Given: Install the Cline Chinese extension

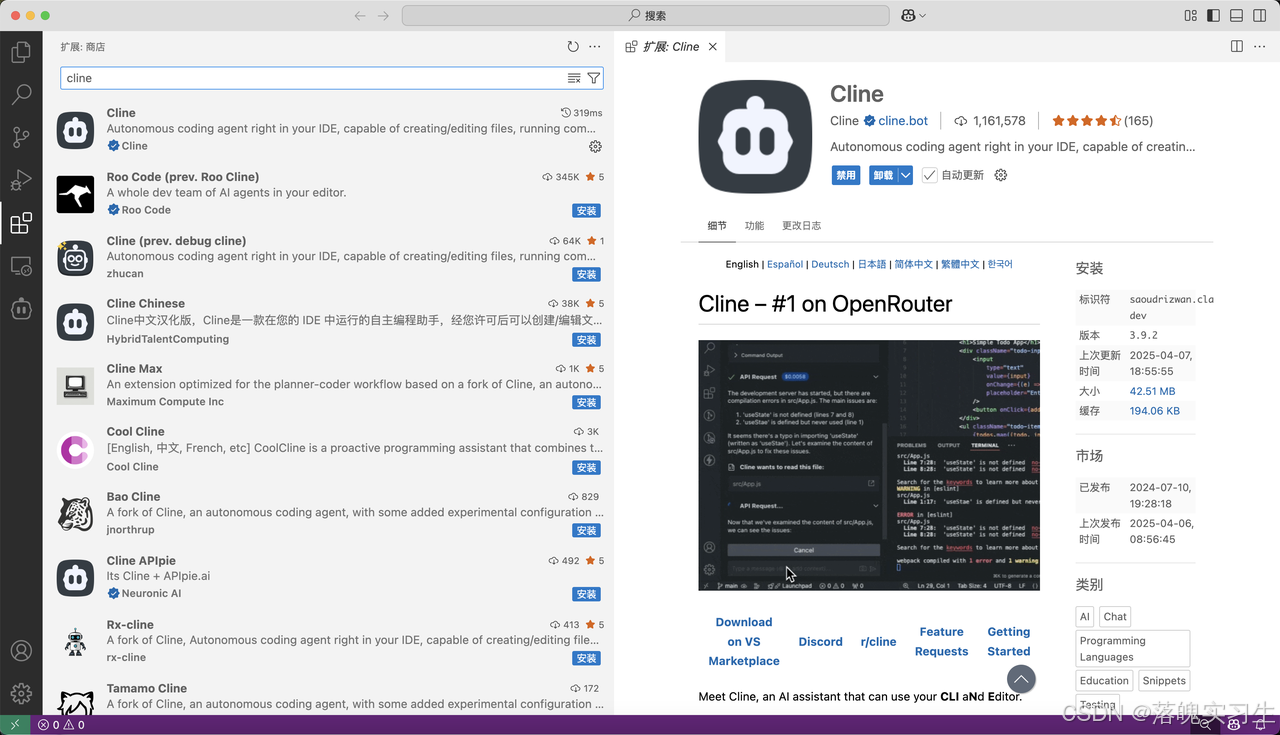Looking at the screenshot, I should (587, 340).
